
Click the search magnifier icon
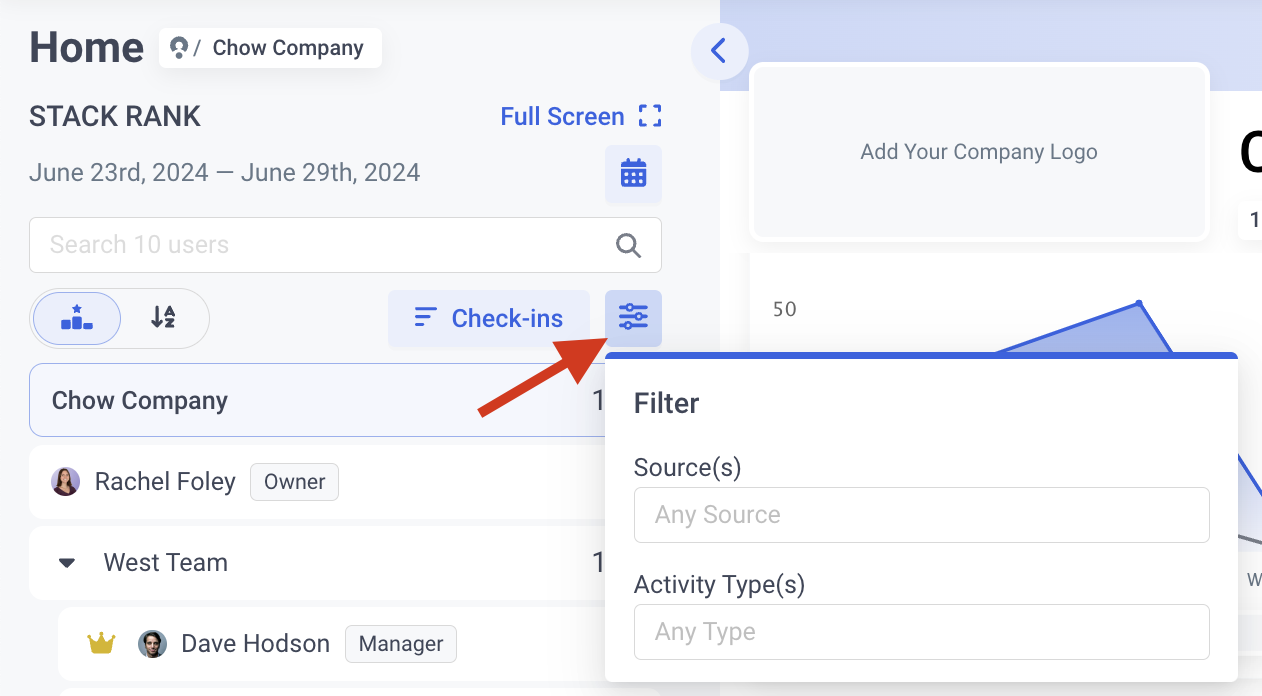pyautogui.click(x=628, y=245)
